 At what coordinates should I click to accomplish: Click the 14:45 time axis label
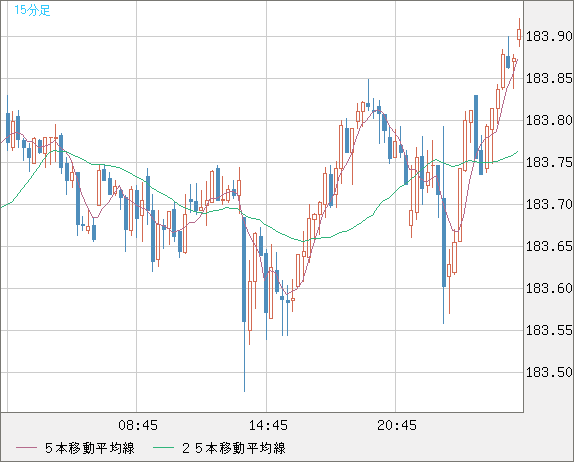pos(268,425)
